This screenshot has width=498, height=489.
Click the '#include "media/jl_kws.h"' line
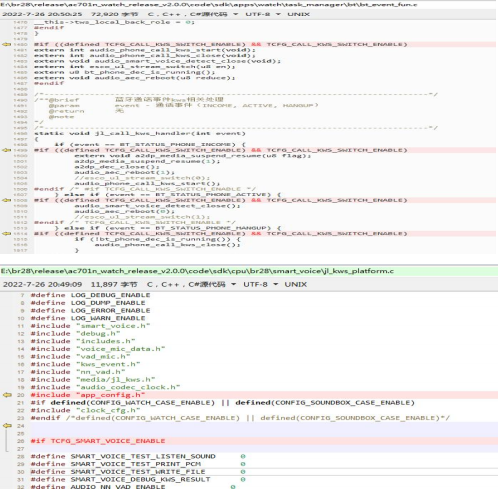click(x=93, y=380)
